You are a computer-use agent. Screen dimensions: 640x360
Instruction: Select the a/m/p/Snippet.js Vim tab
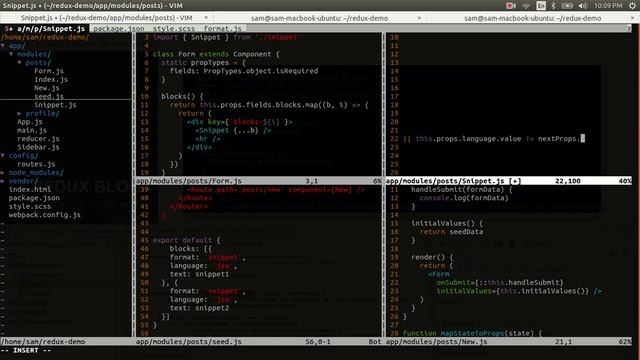45,29
